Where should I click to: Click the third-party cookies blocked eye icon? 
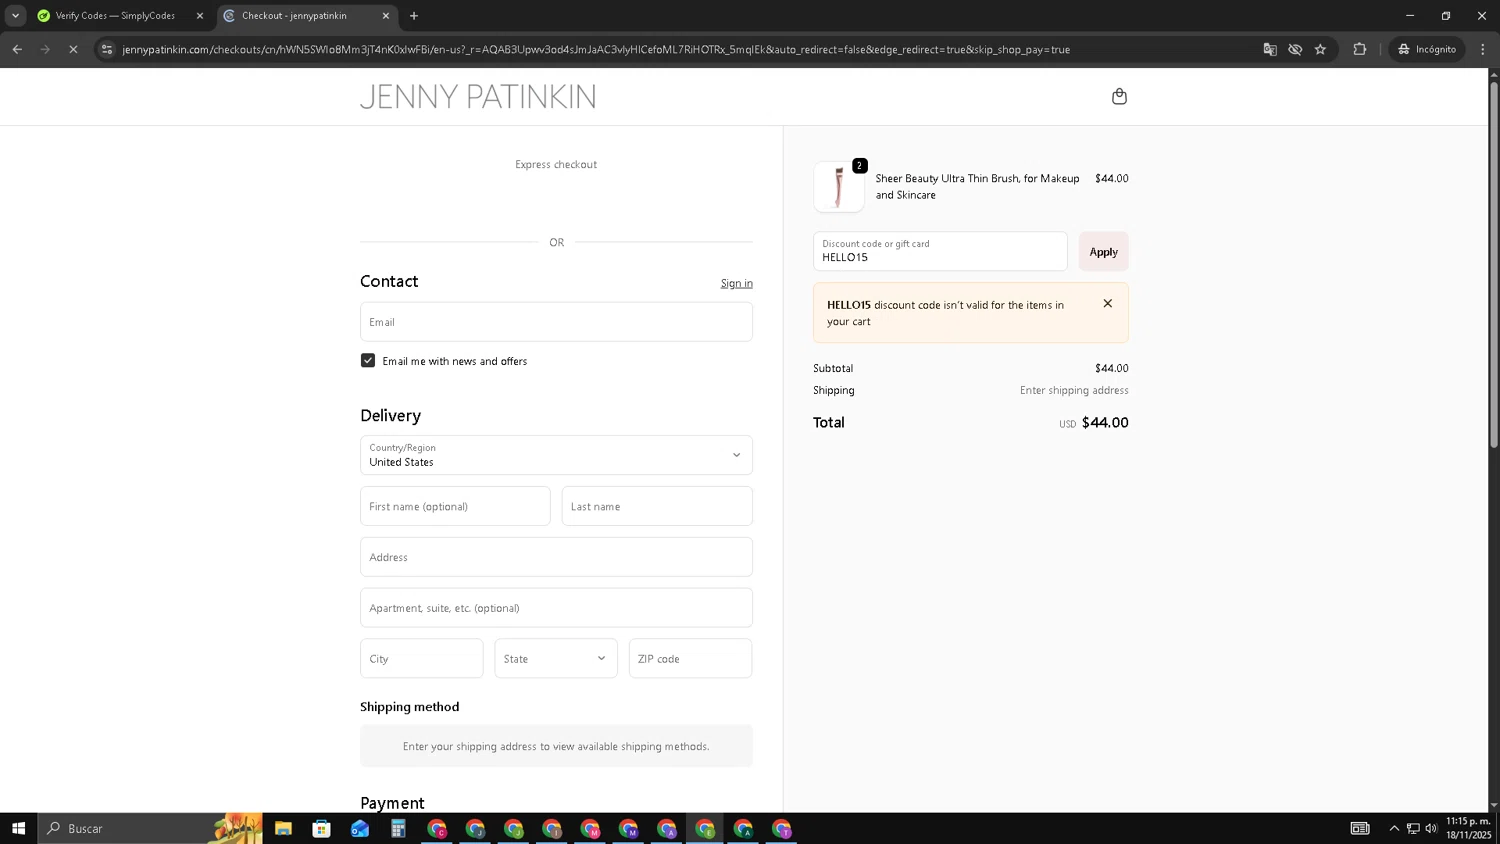pos(1295,49)
